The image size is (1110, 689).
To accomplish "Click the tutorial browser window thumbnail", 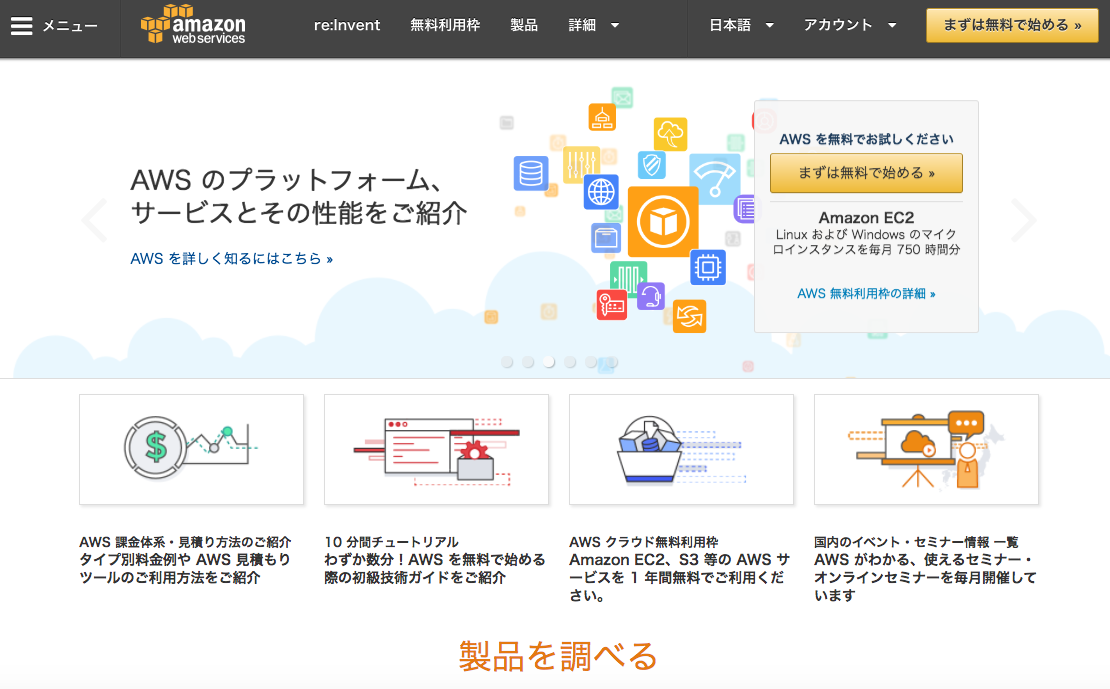I will pos(436,450).
